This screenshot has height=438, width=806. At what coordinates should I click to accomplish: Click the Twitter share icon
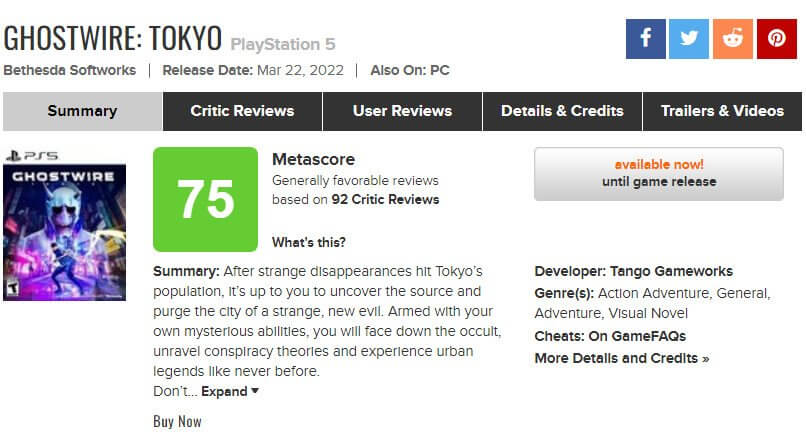[x=689, y=39]
